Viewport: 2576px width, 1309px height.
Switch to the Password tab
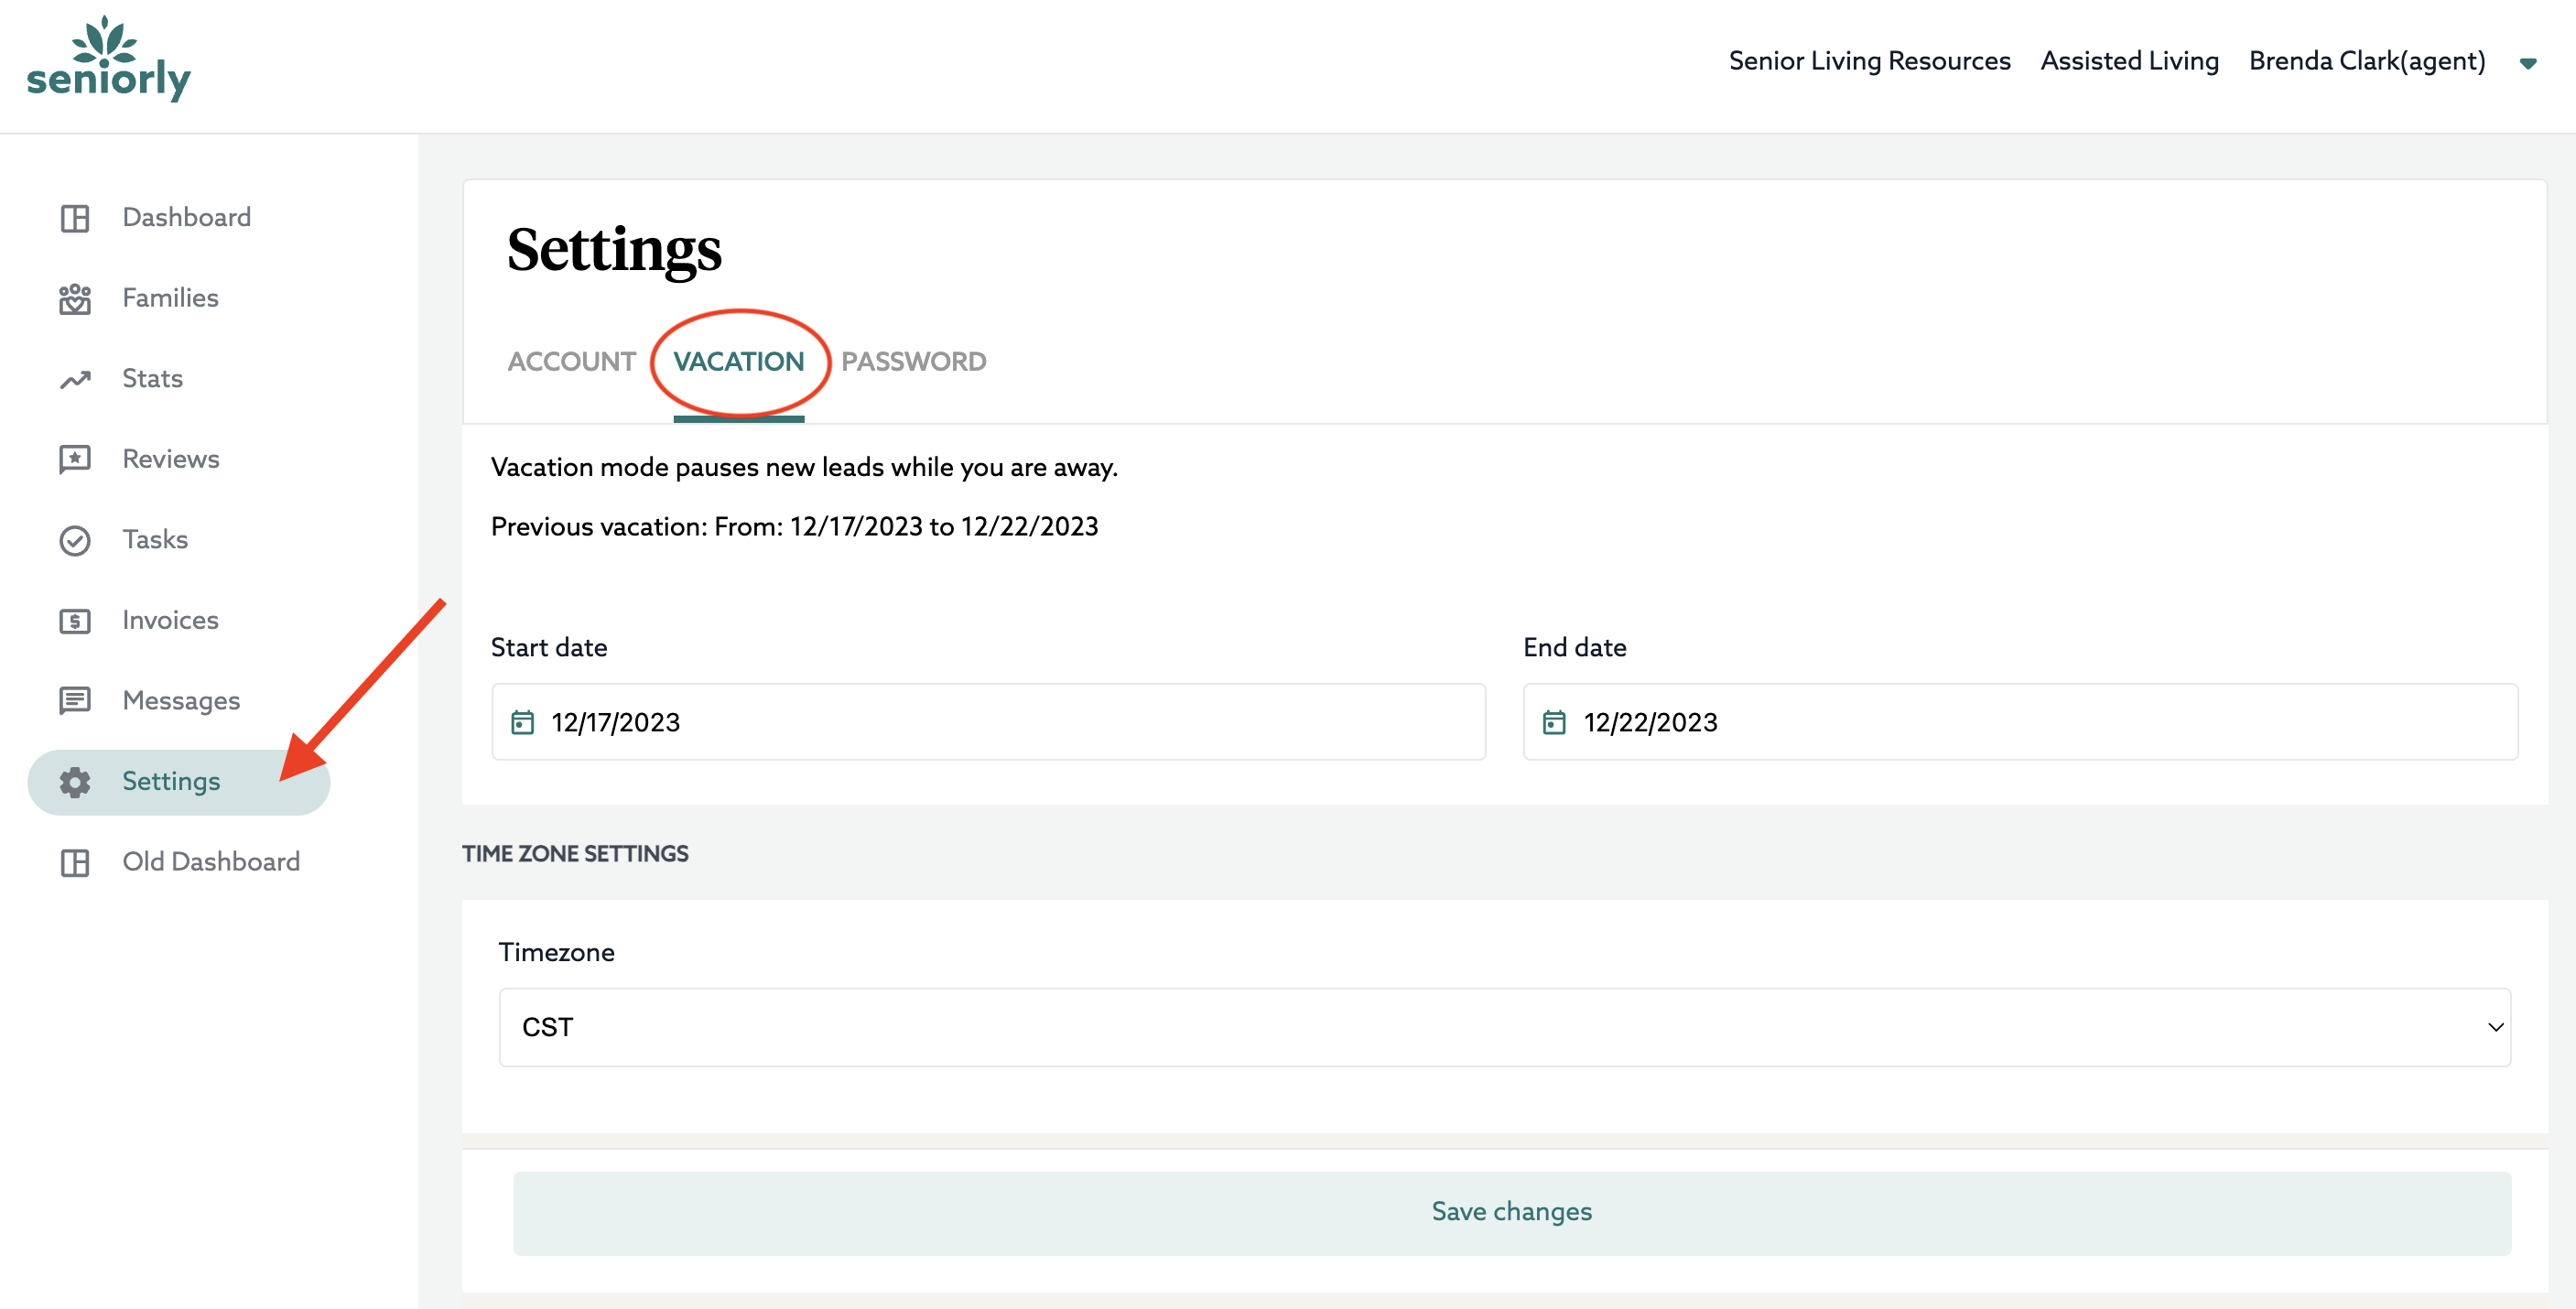point(913,361)
